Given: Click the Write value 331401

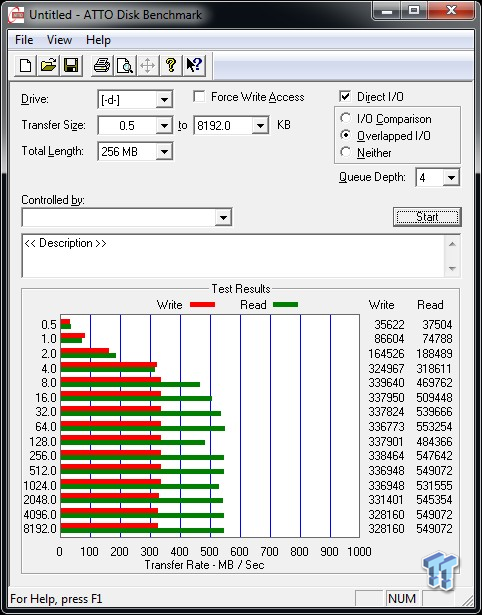Looking at the screenshot, I should (386, 500).
